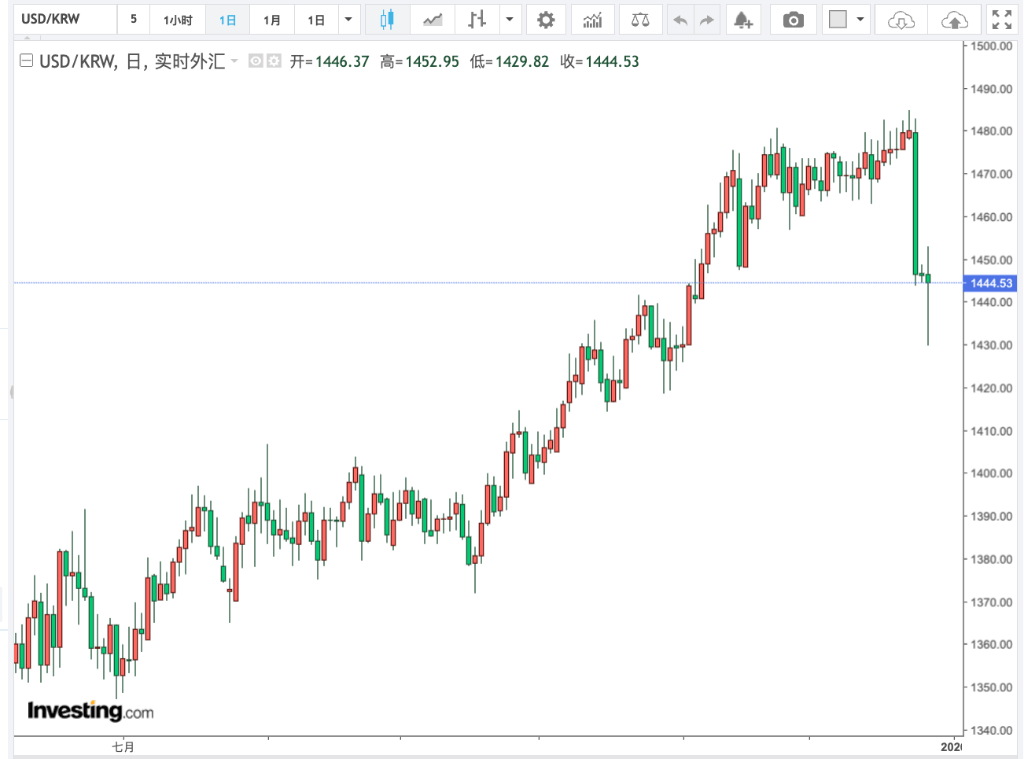Open chart settings gear

pos(545,19)
